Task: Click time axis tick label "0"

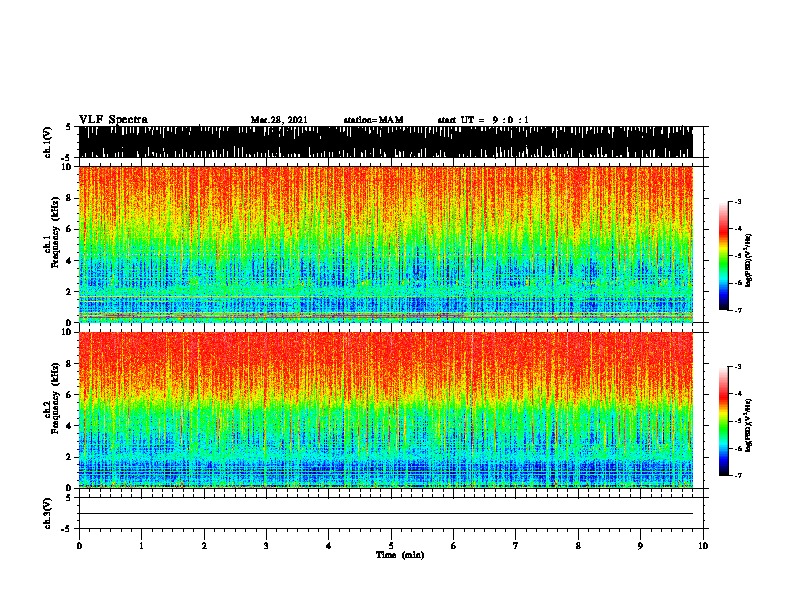Action: [x=79, y=546]
